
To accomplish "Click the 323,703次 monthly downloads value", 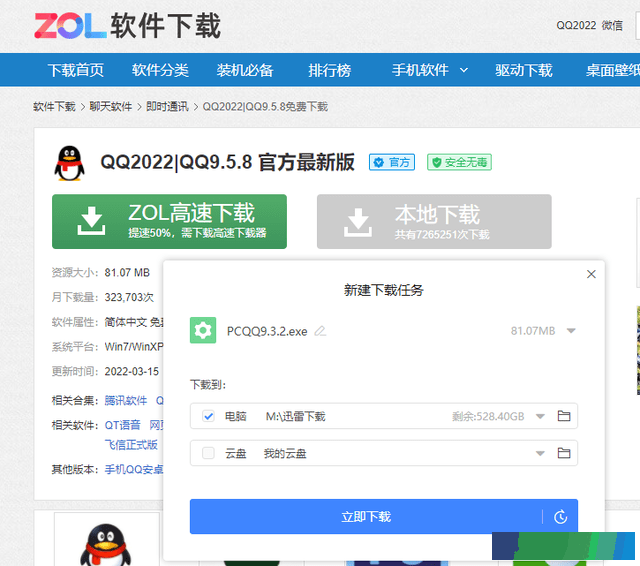I will pyautogui.click(x=129, y=297).
